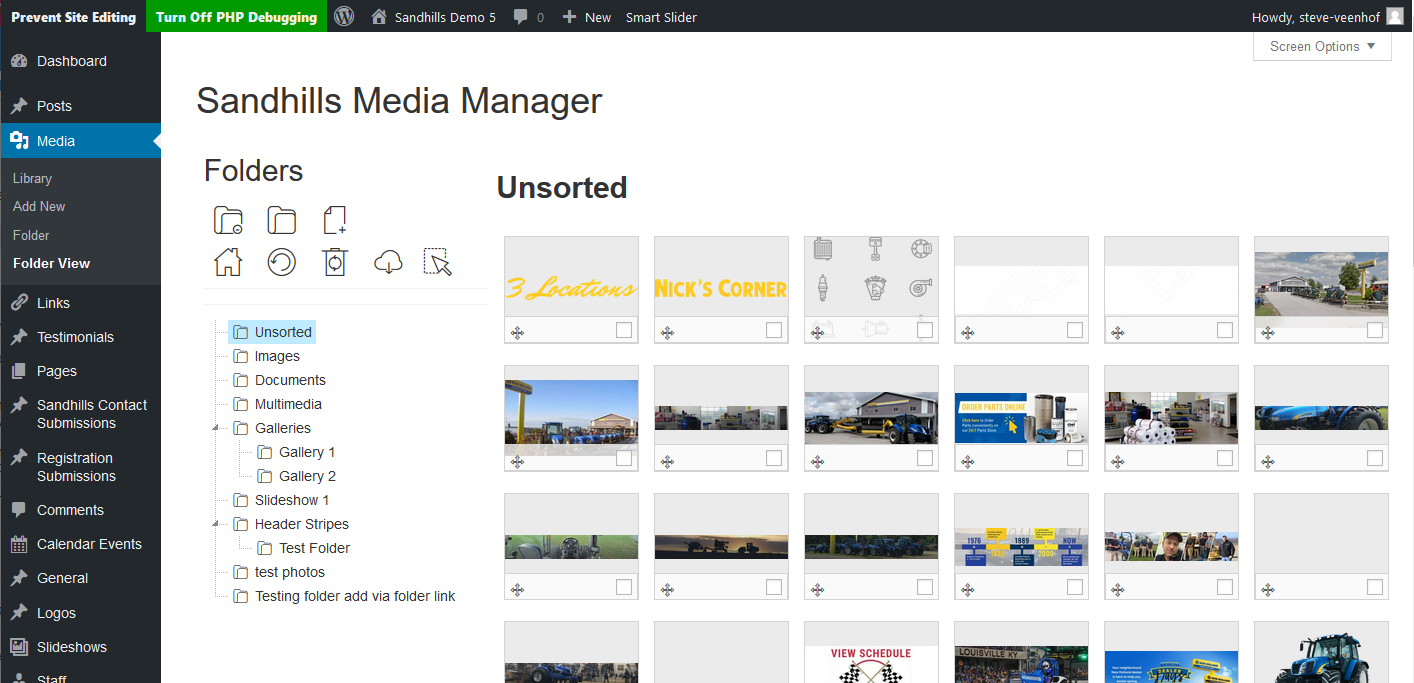Tick the checkbox on the engine parts icons thumbnail

click(925, 330)
